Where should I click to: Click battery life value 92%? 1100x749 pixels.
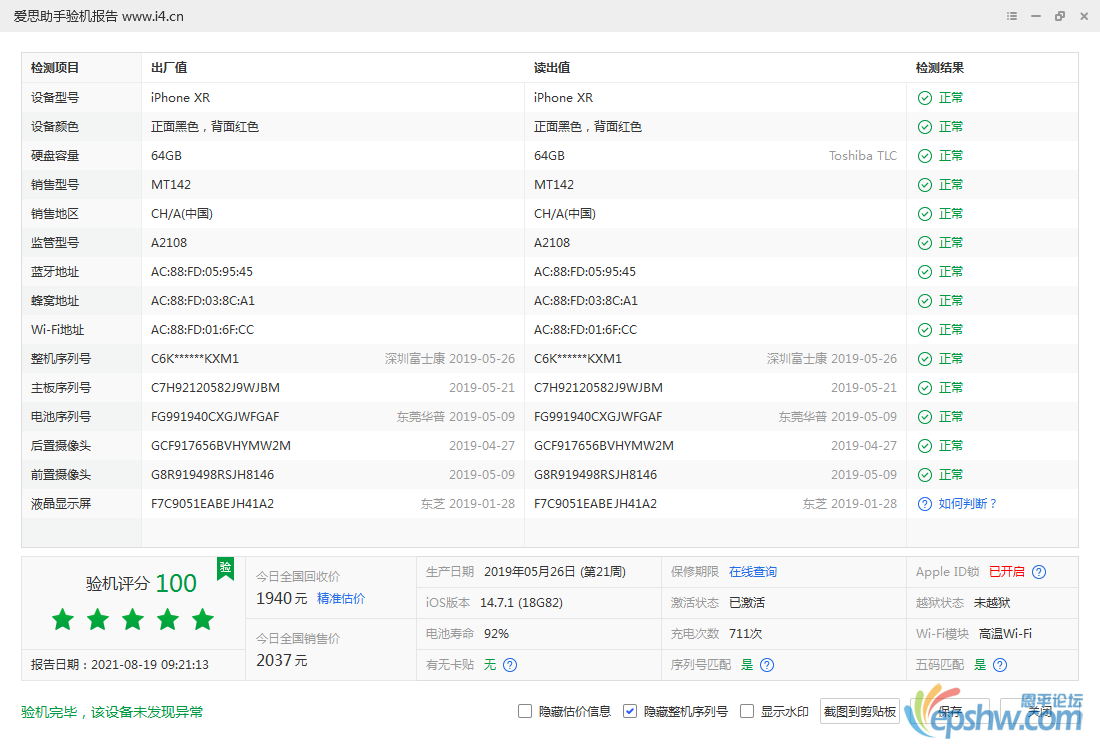[x=497, y=634]
